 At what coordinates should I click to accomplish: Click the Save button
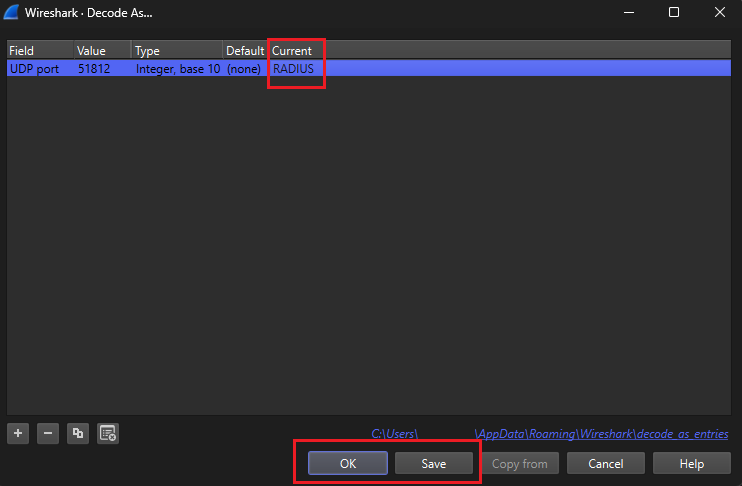pos(433,463)
